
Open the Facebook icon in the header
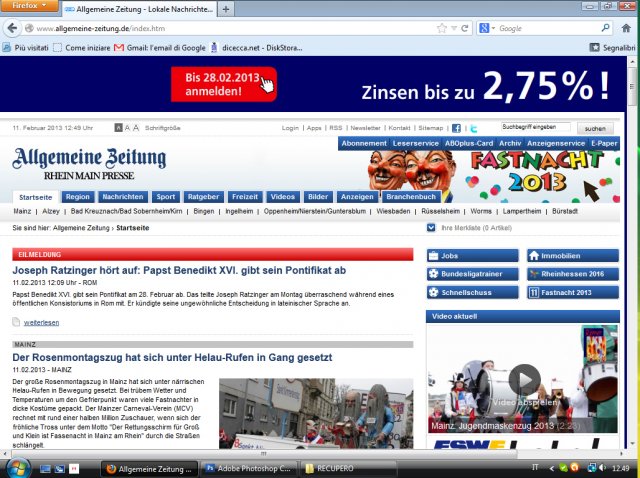[456, 128]
